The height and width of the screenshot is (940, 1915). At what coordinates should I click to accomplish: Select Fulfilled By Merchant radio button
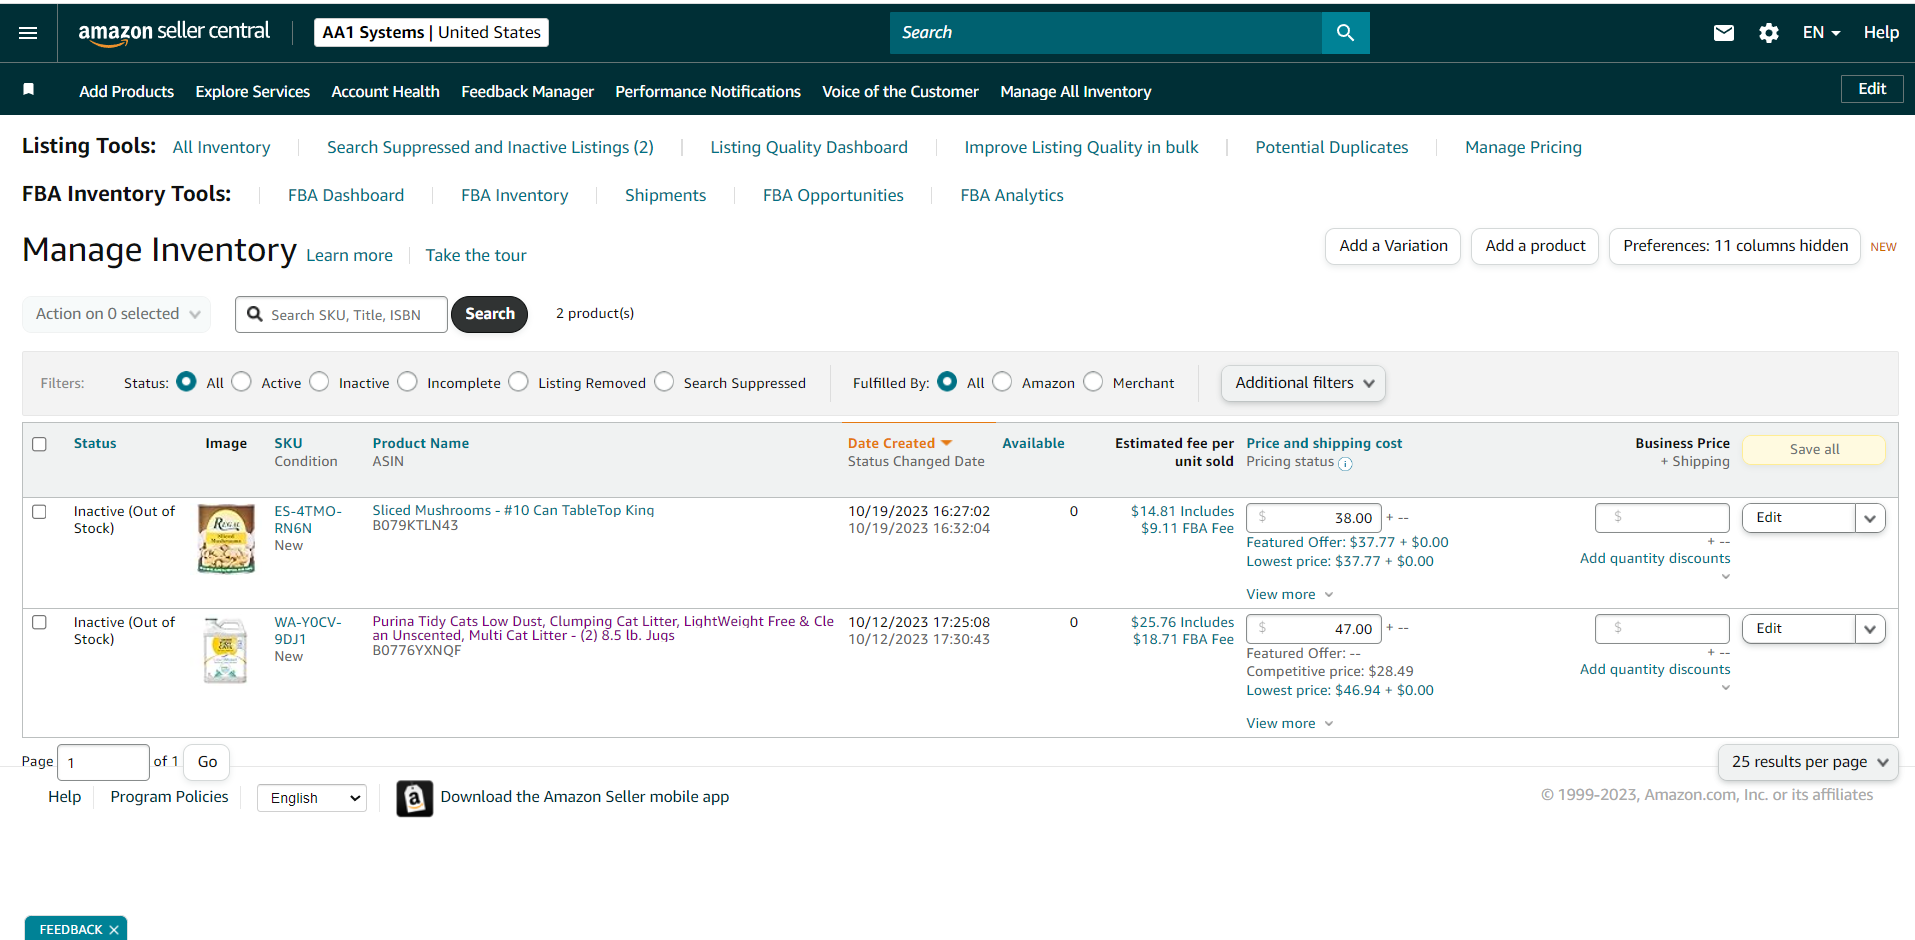coord(1093,382)
